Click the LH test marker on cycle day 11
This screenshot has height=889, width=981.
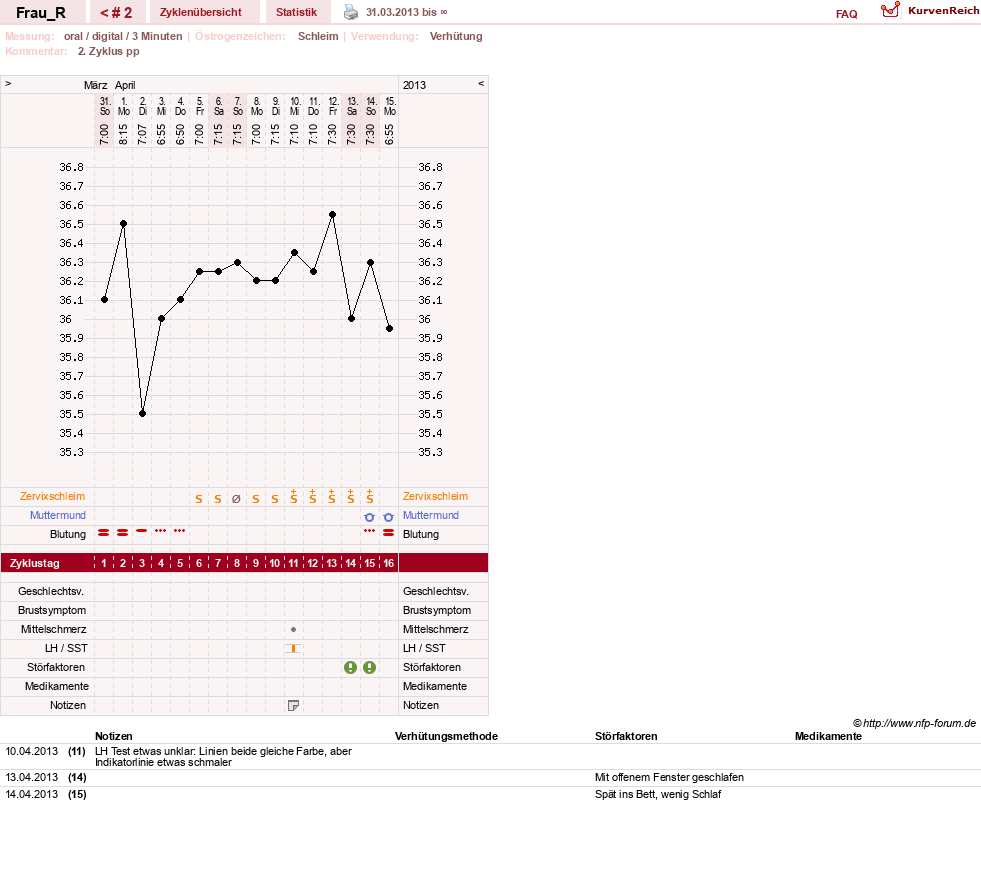[293, 649]
